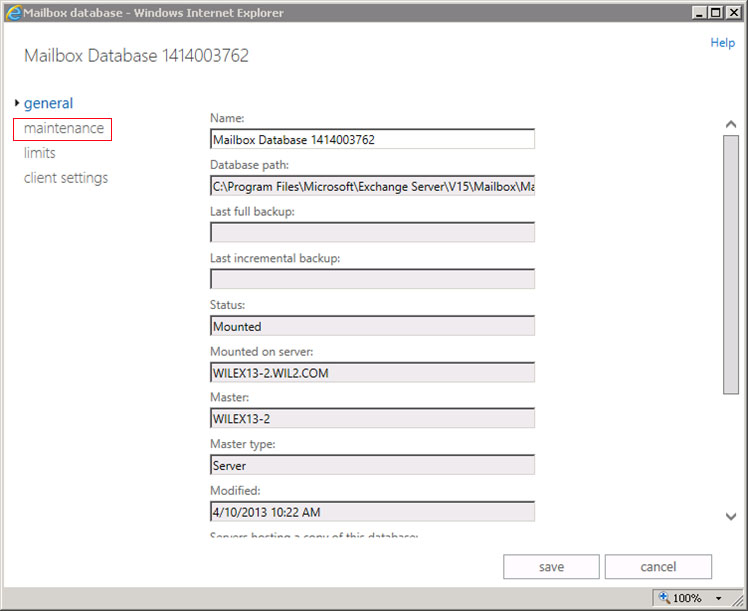Open the limits section
Screen dimensions: 748x611
(40, 153)
